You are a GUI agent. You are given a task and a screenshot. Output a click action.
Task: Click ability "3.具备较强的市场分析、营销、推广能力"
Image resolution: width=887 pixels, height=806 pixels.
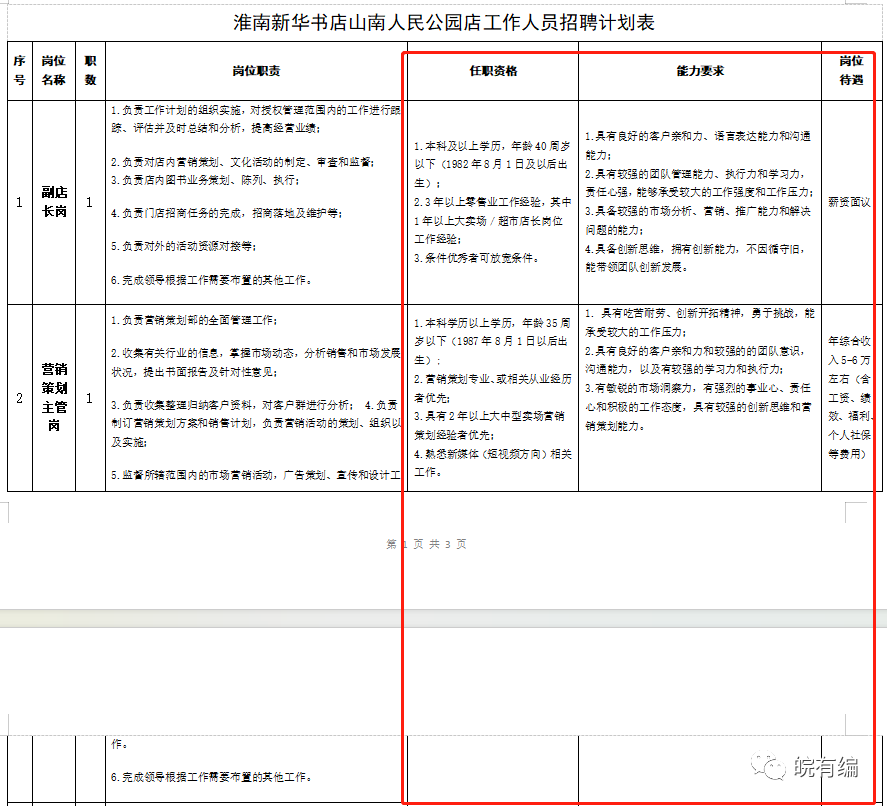click(698, 221)
